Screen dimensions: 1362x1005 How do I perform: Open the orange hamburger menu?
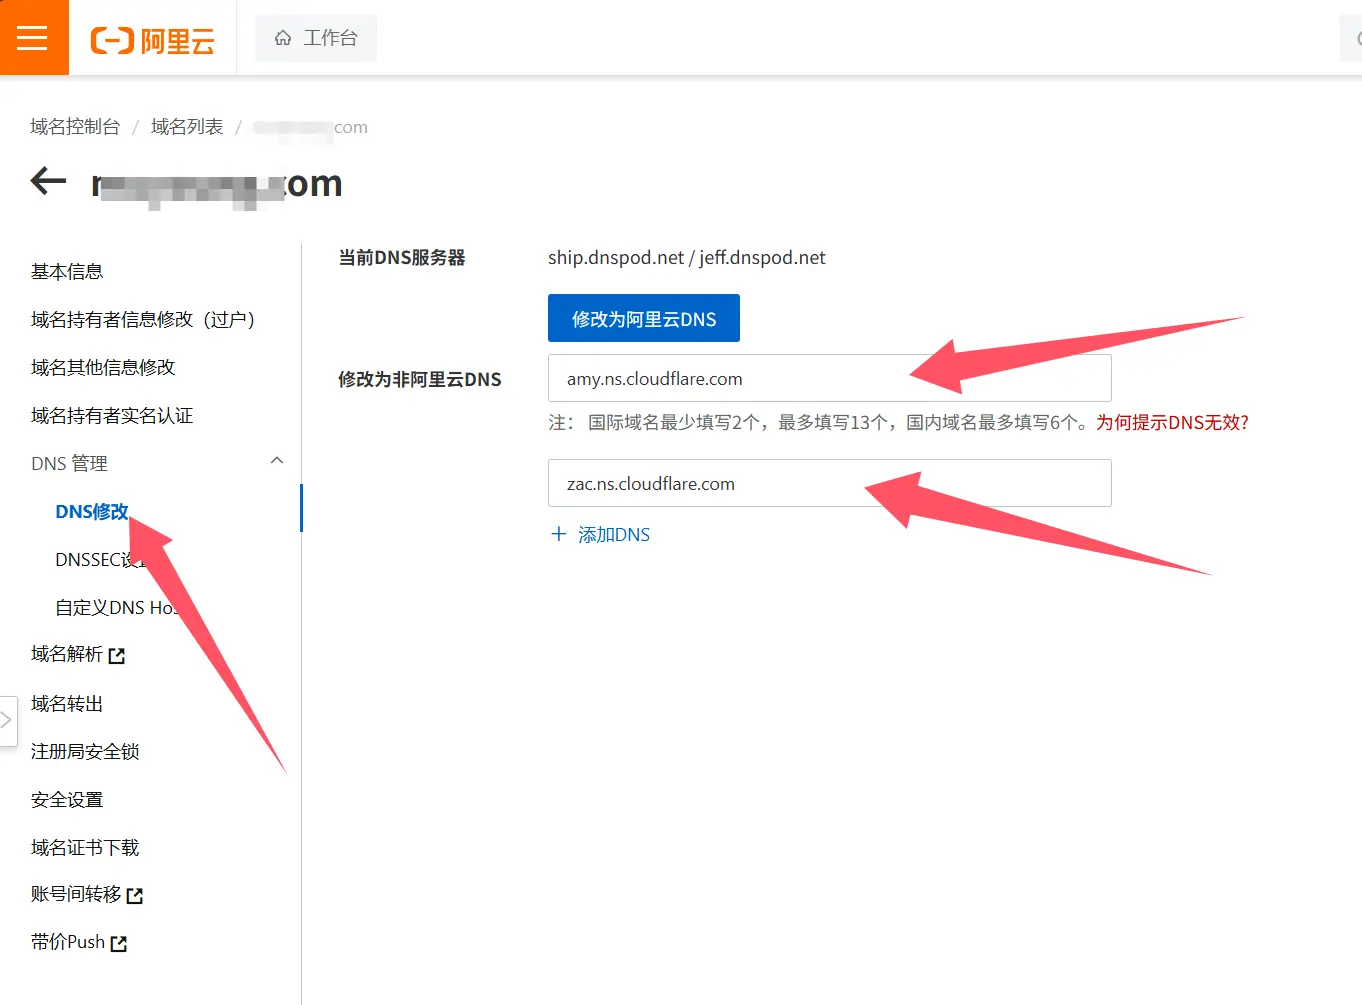click(33, 38)
